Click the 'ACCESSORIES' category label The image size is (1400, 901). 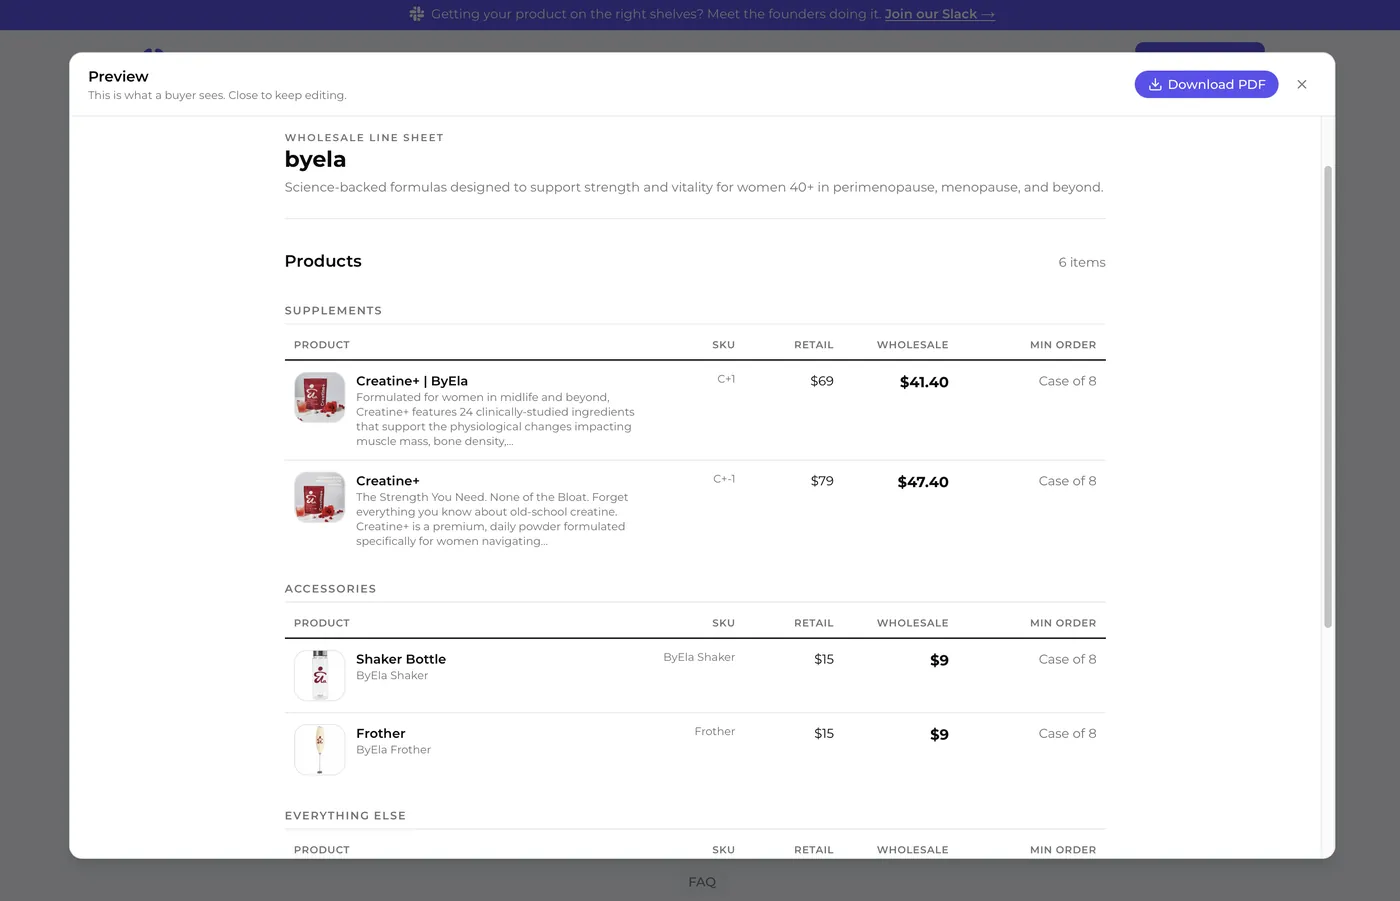point(330,589)
